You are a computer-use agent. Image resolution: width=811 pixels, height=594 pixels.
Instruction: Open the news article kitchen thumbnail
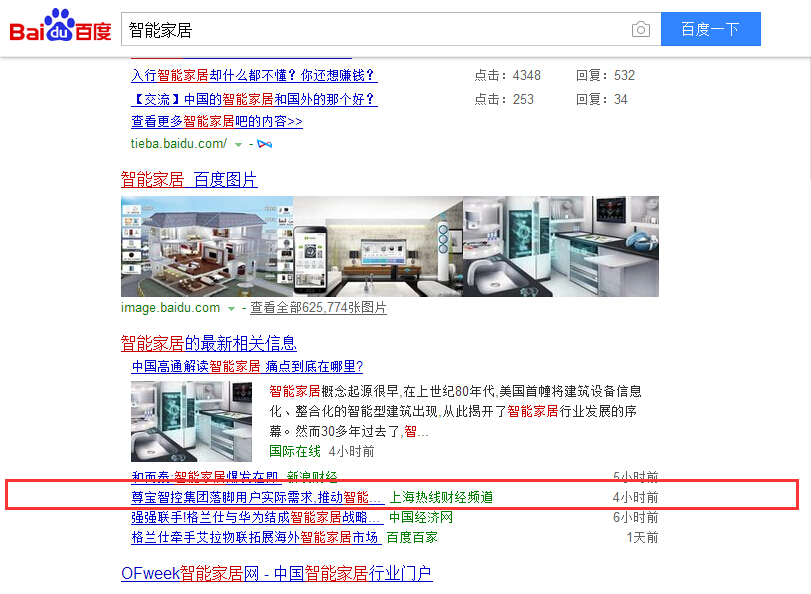click(191, 421)
